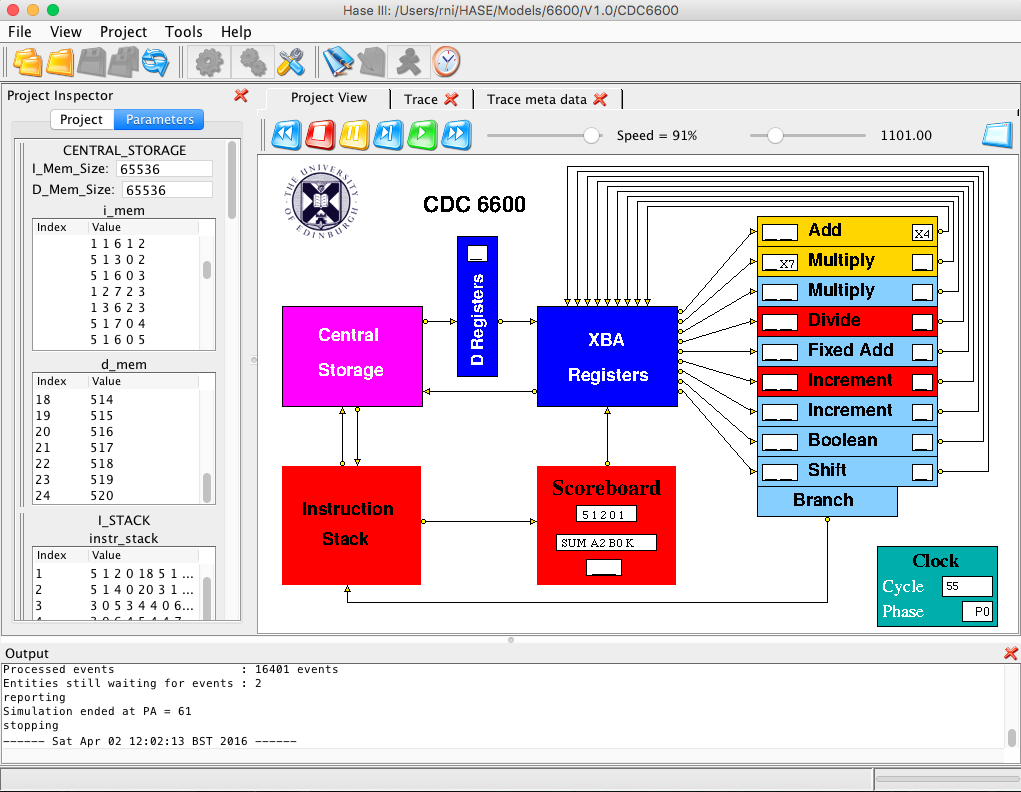Switch to the Project segment in inspector
This screenshot has height=792, width=1021.
(82, 119)
